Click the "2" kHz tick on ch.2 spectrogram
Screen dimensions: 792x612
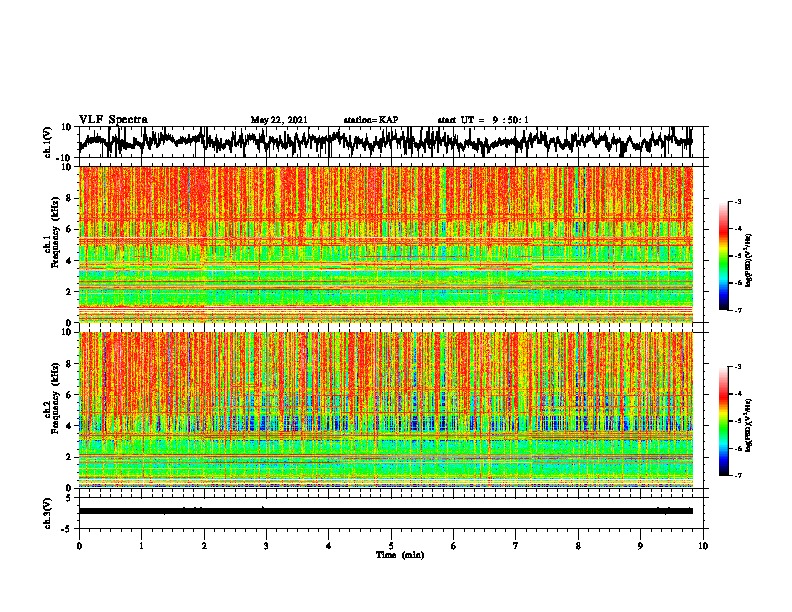[70, 457]
